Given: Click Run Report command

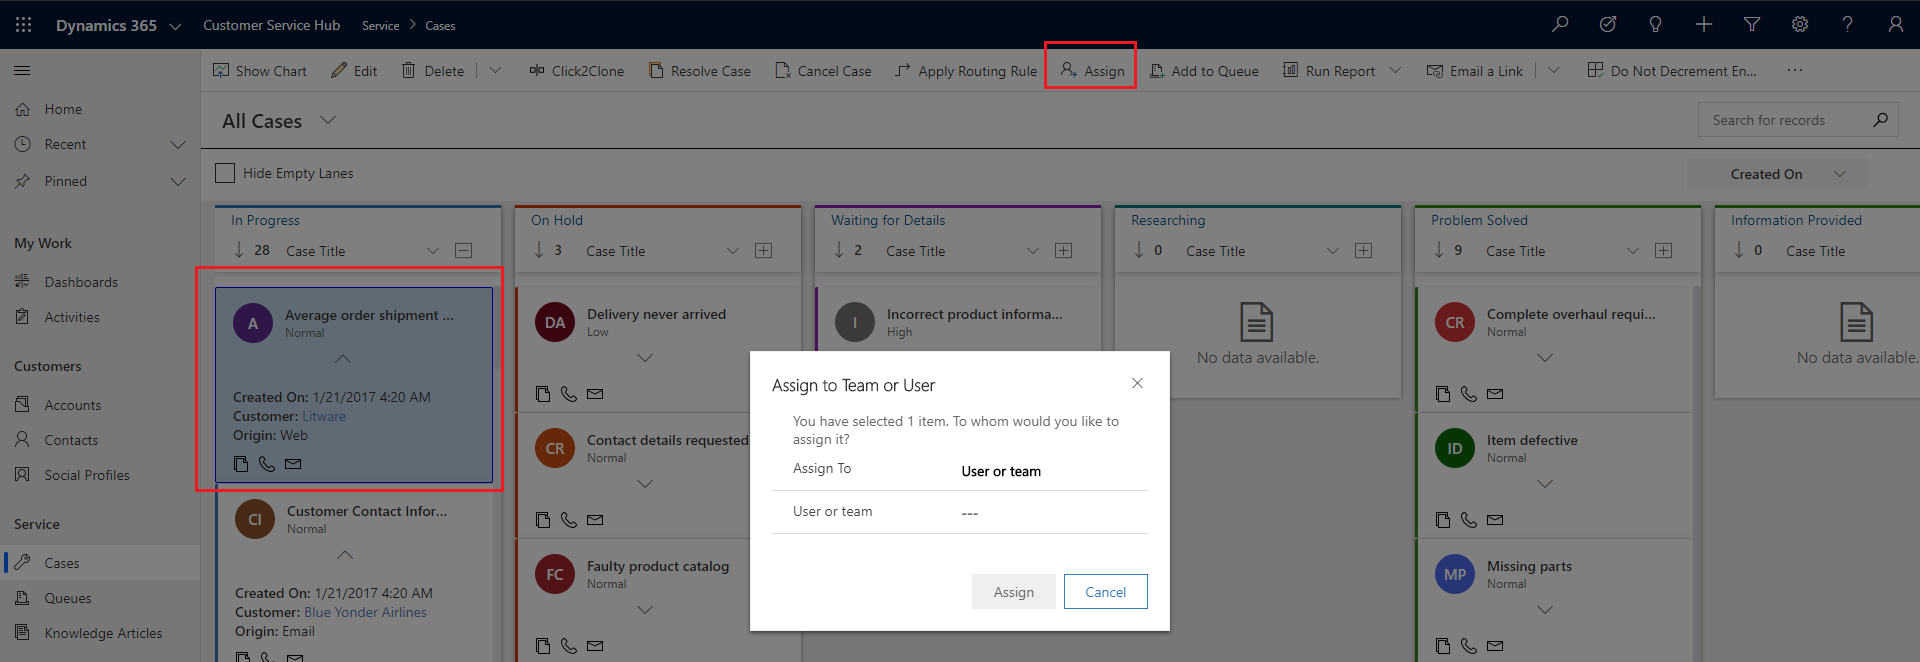Looking at the screenshot, I should coord(1329,70).
